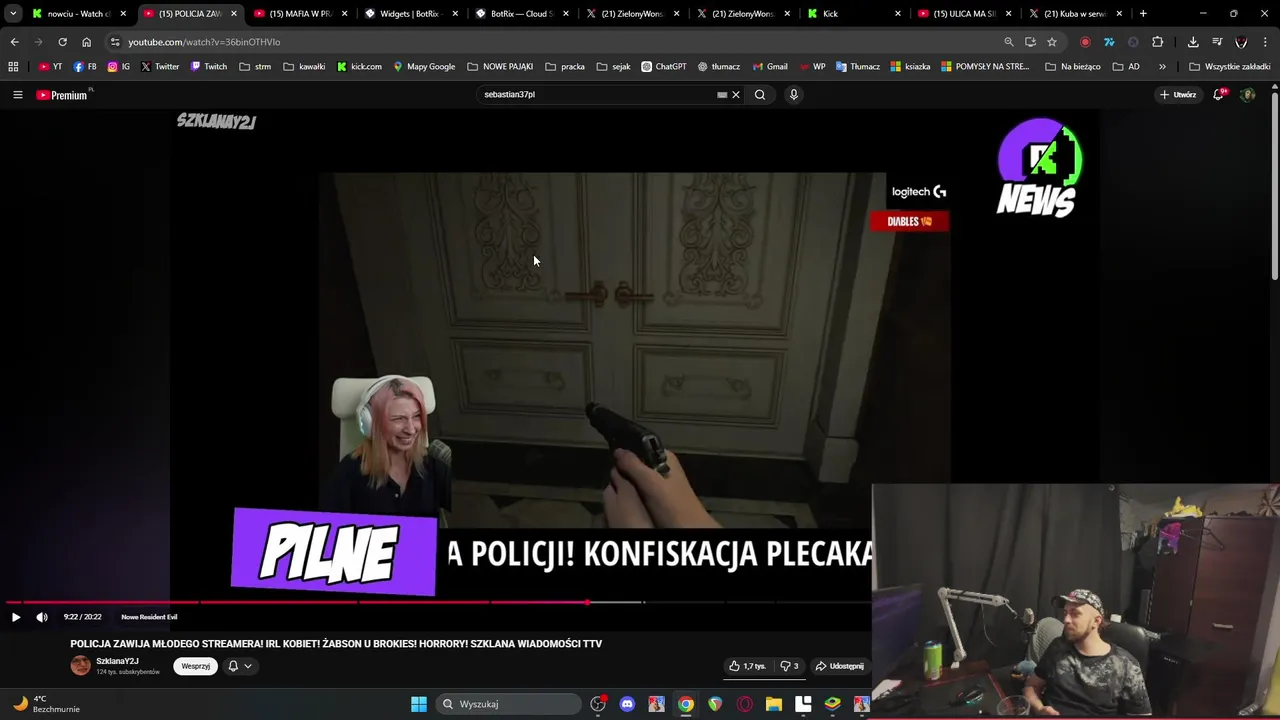Open the Windows Start button
The height and width of the screenshot is (720, 1280).
[x=419, y=704]
